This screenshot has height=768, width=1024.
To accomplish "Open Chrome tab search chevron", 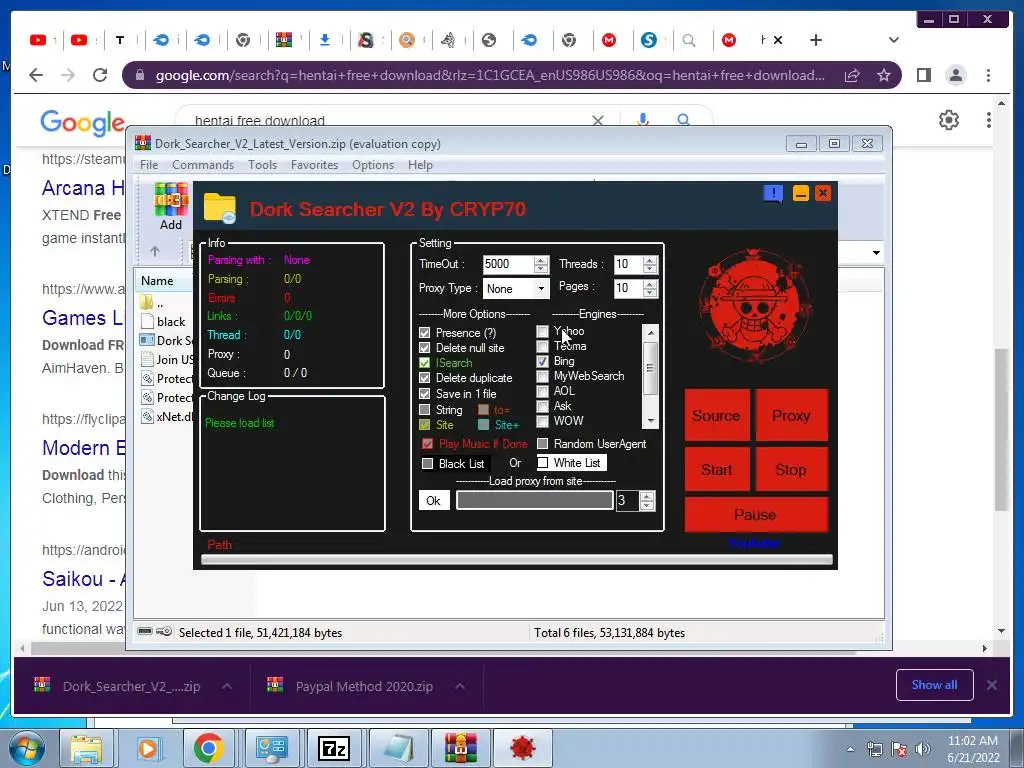I will (x=893, y=40).
